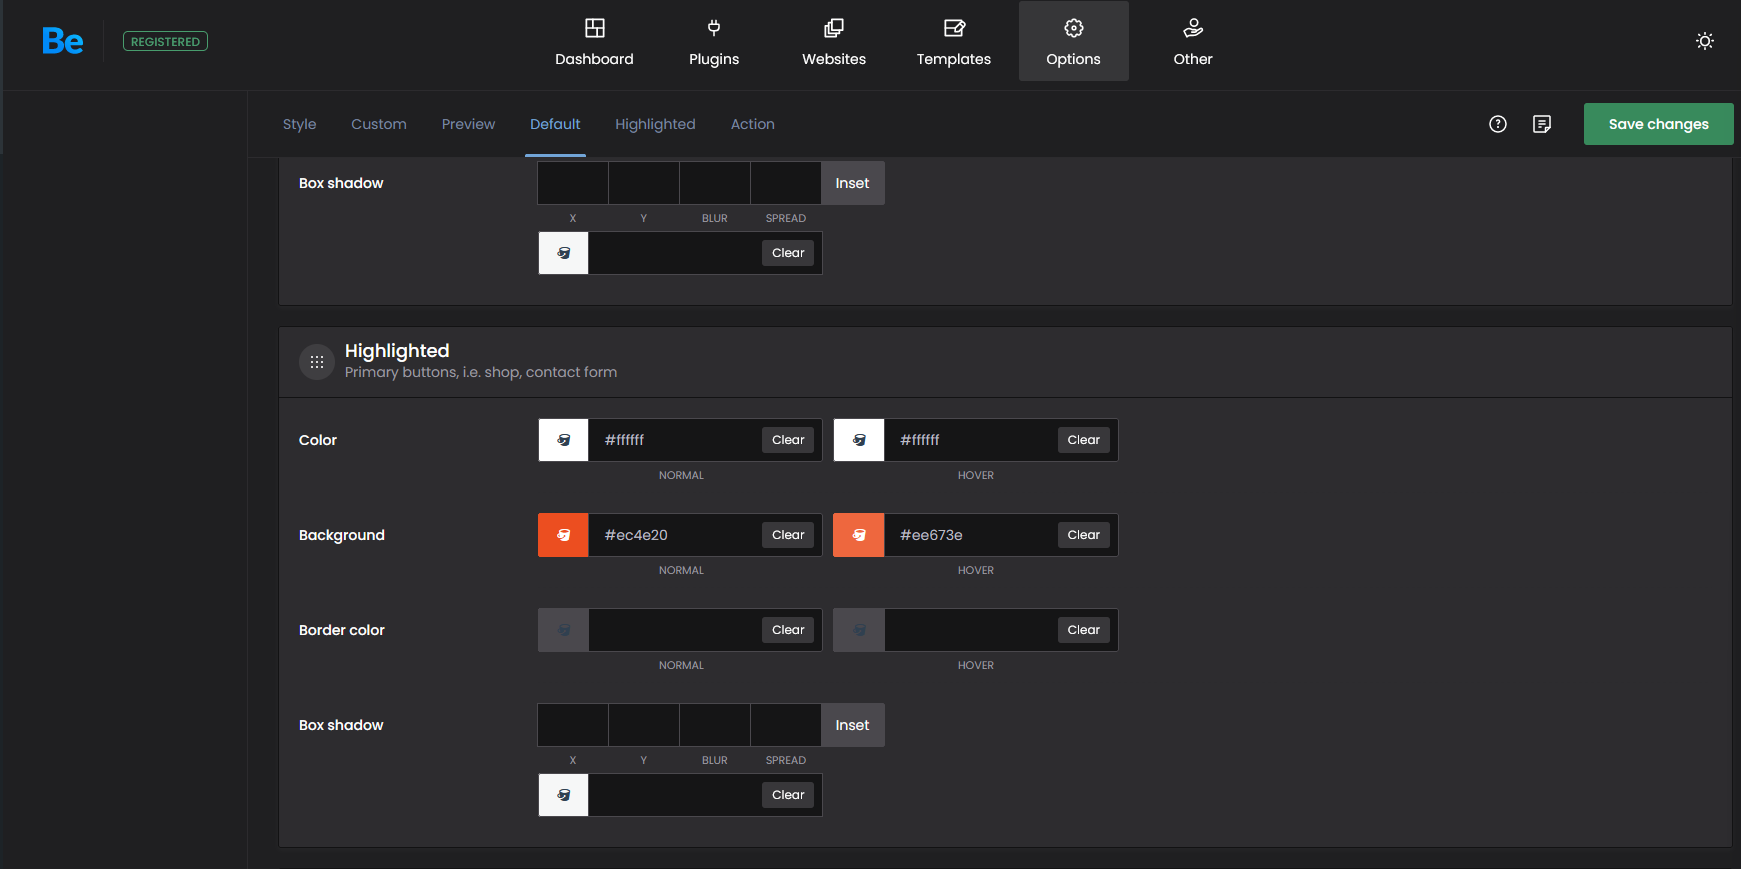Viewport: 1741px width, 869px height.
Task: Click Background hover #ee673e field
Action: (x=971, y=535)
